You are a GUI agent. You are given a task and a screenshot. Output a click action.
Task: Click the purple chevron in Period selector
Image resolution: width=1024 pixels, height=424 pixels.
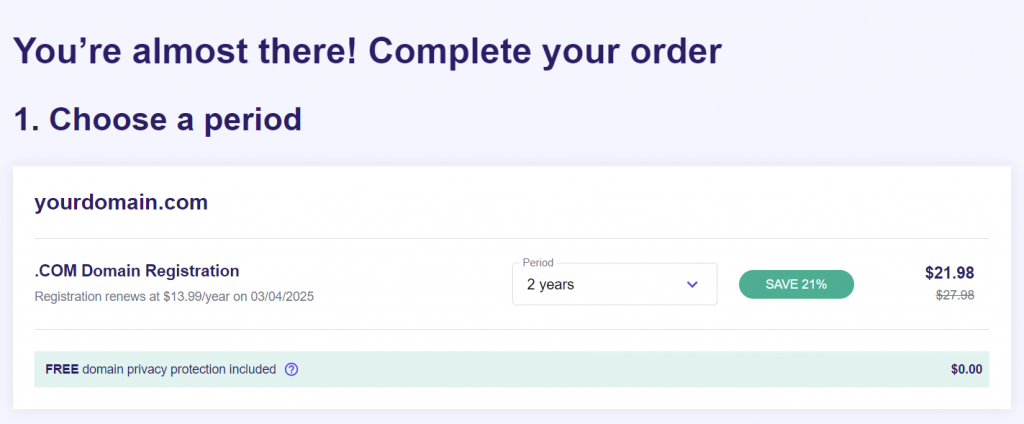692,285
